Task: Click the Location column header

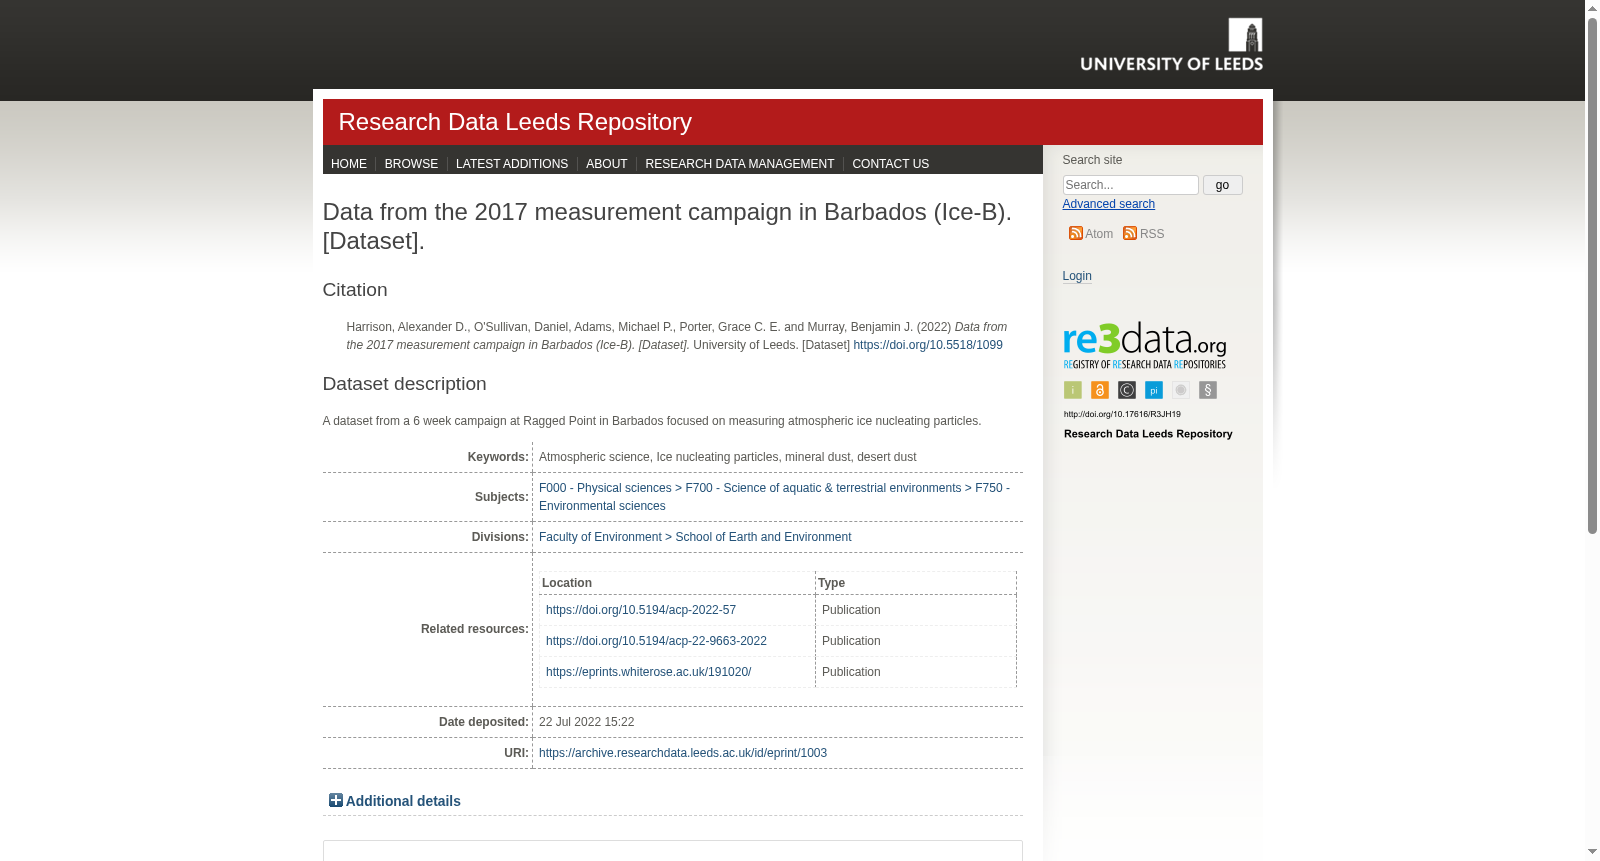Action: coord(567,583)
